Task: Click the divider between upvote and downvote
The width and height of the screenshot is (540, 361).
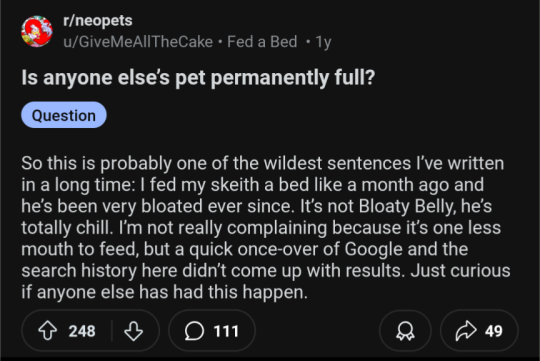Action: (112, 331)
